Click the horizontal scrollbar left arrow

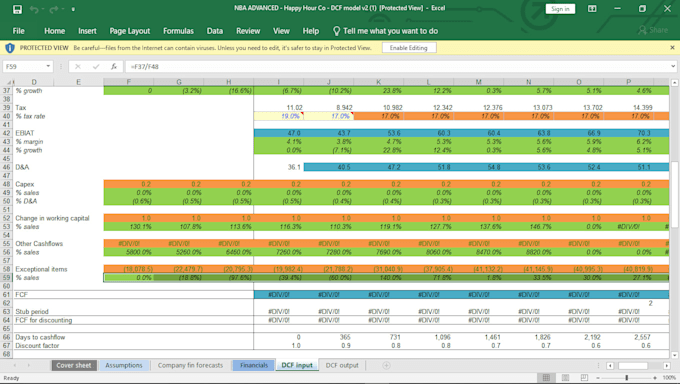[x=610, y=366]
